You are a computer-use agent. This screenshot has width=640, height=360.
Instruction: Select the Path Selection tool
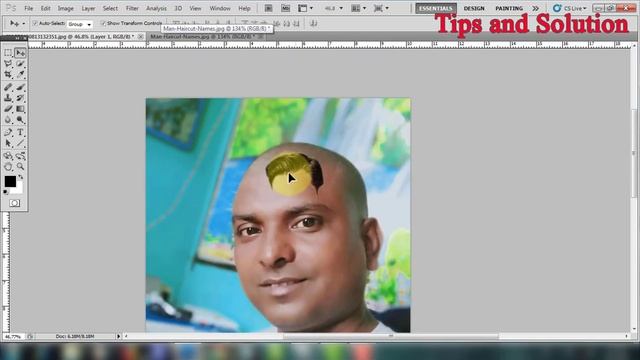(x=8, y=143)
